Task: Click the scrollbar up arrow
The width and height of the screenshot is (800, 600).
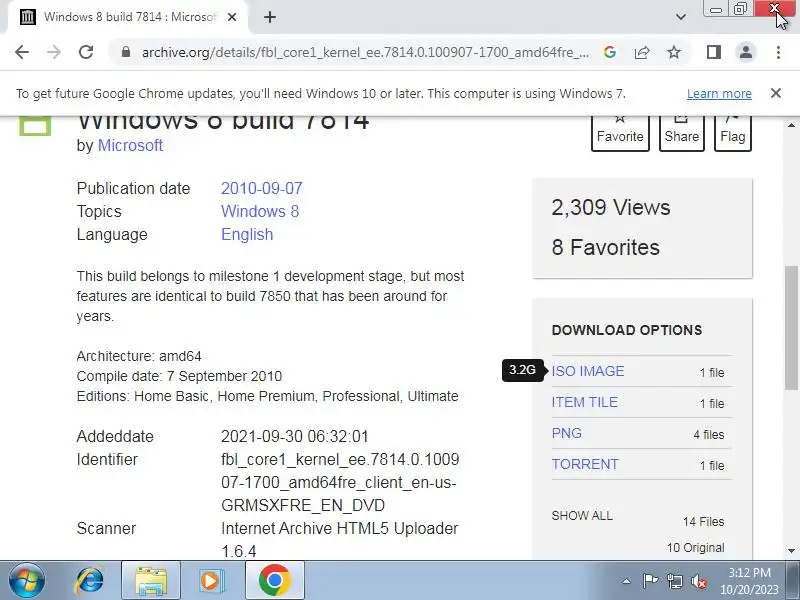Action: pos(791,125)
